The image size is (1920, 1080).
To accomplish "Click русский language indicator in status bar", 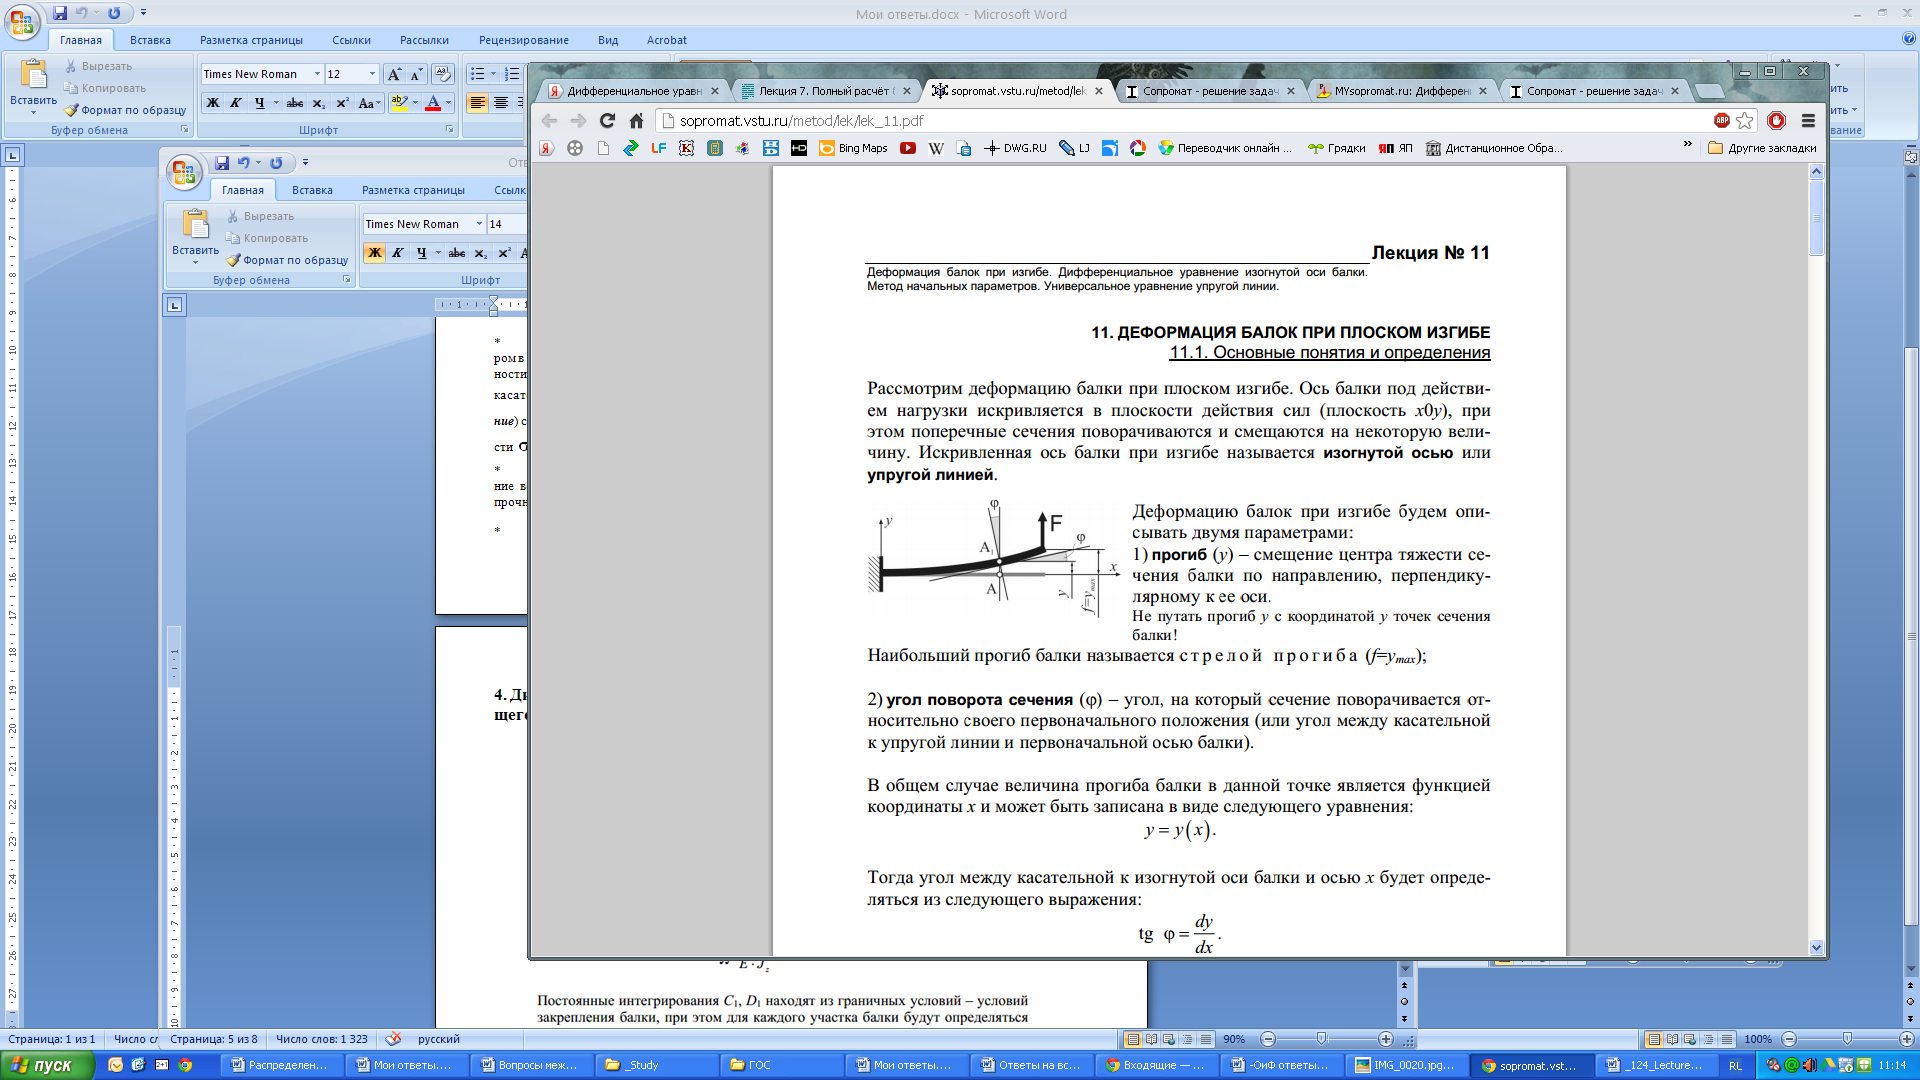I will [439, 1039].
